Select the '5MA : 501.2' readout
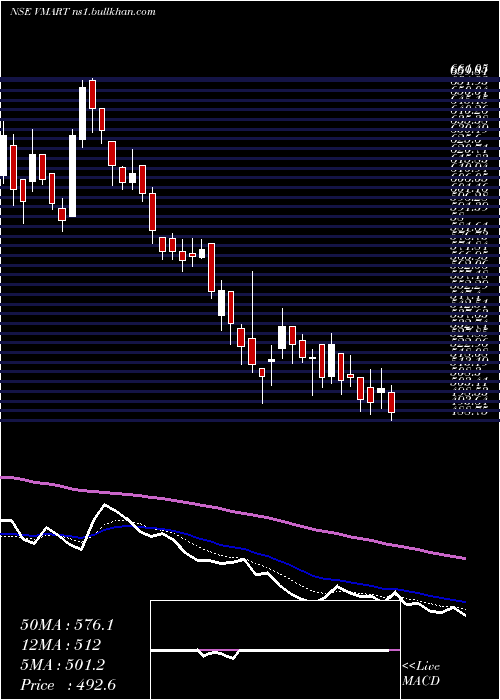Viewport: 500px width, 700px height. click(x=62, y=665)
